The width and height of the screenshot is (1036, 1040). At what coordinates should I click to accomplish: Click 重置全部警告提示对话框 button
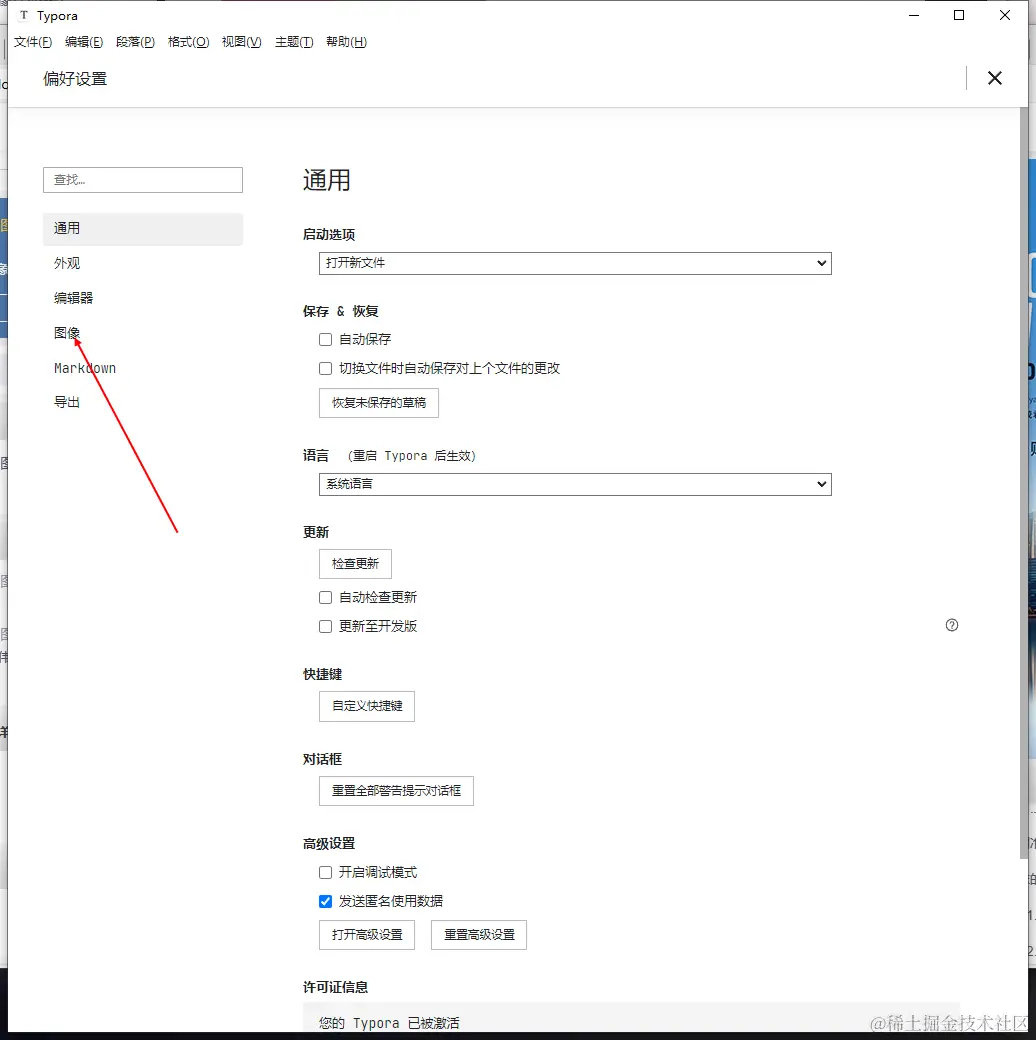tap(397, 791)
